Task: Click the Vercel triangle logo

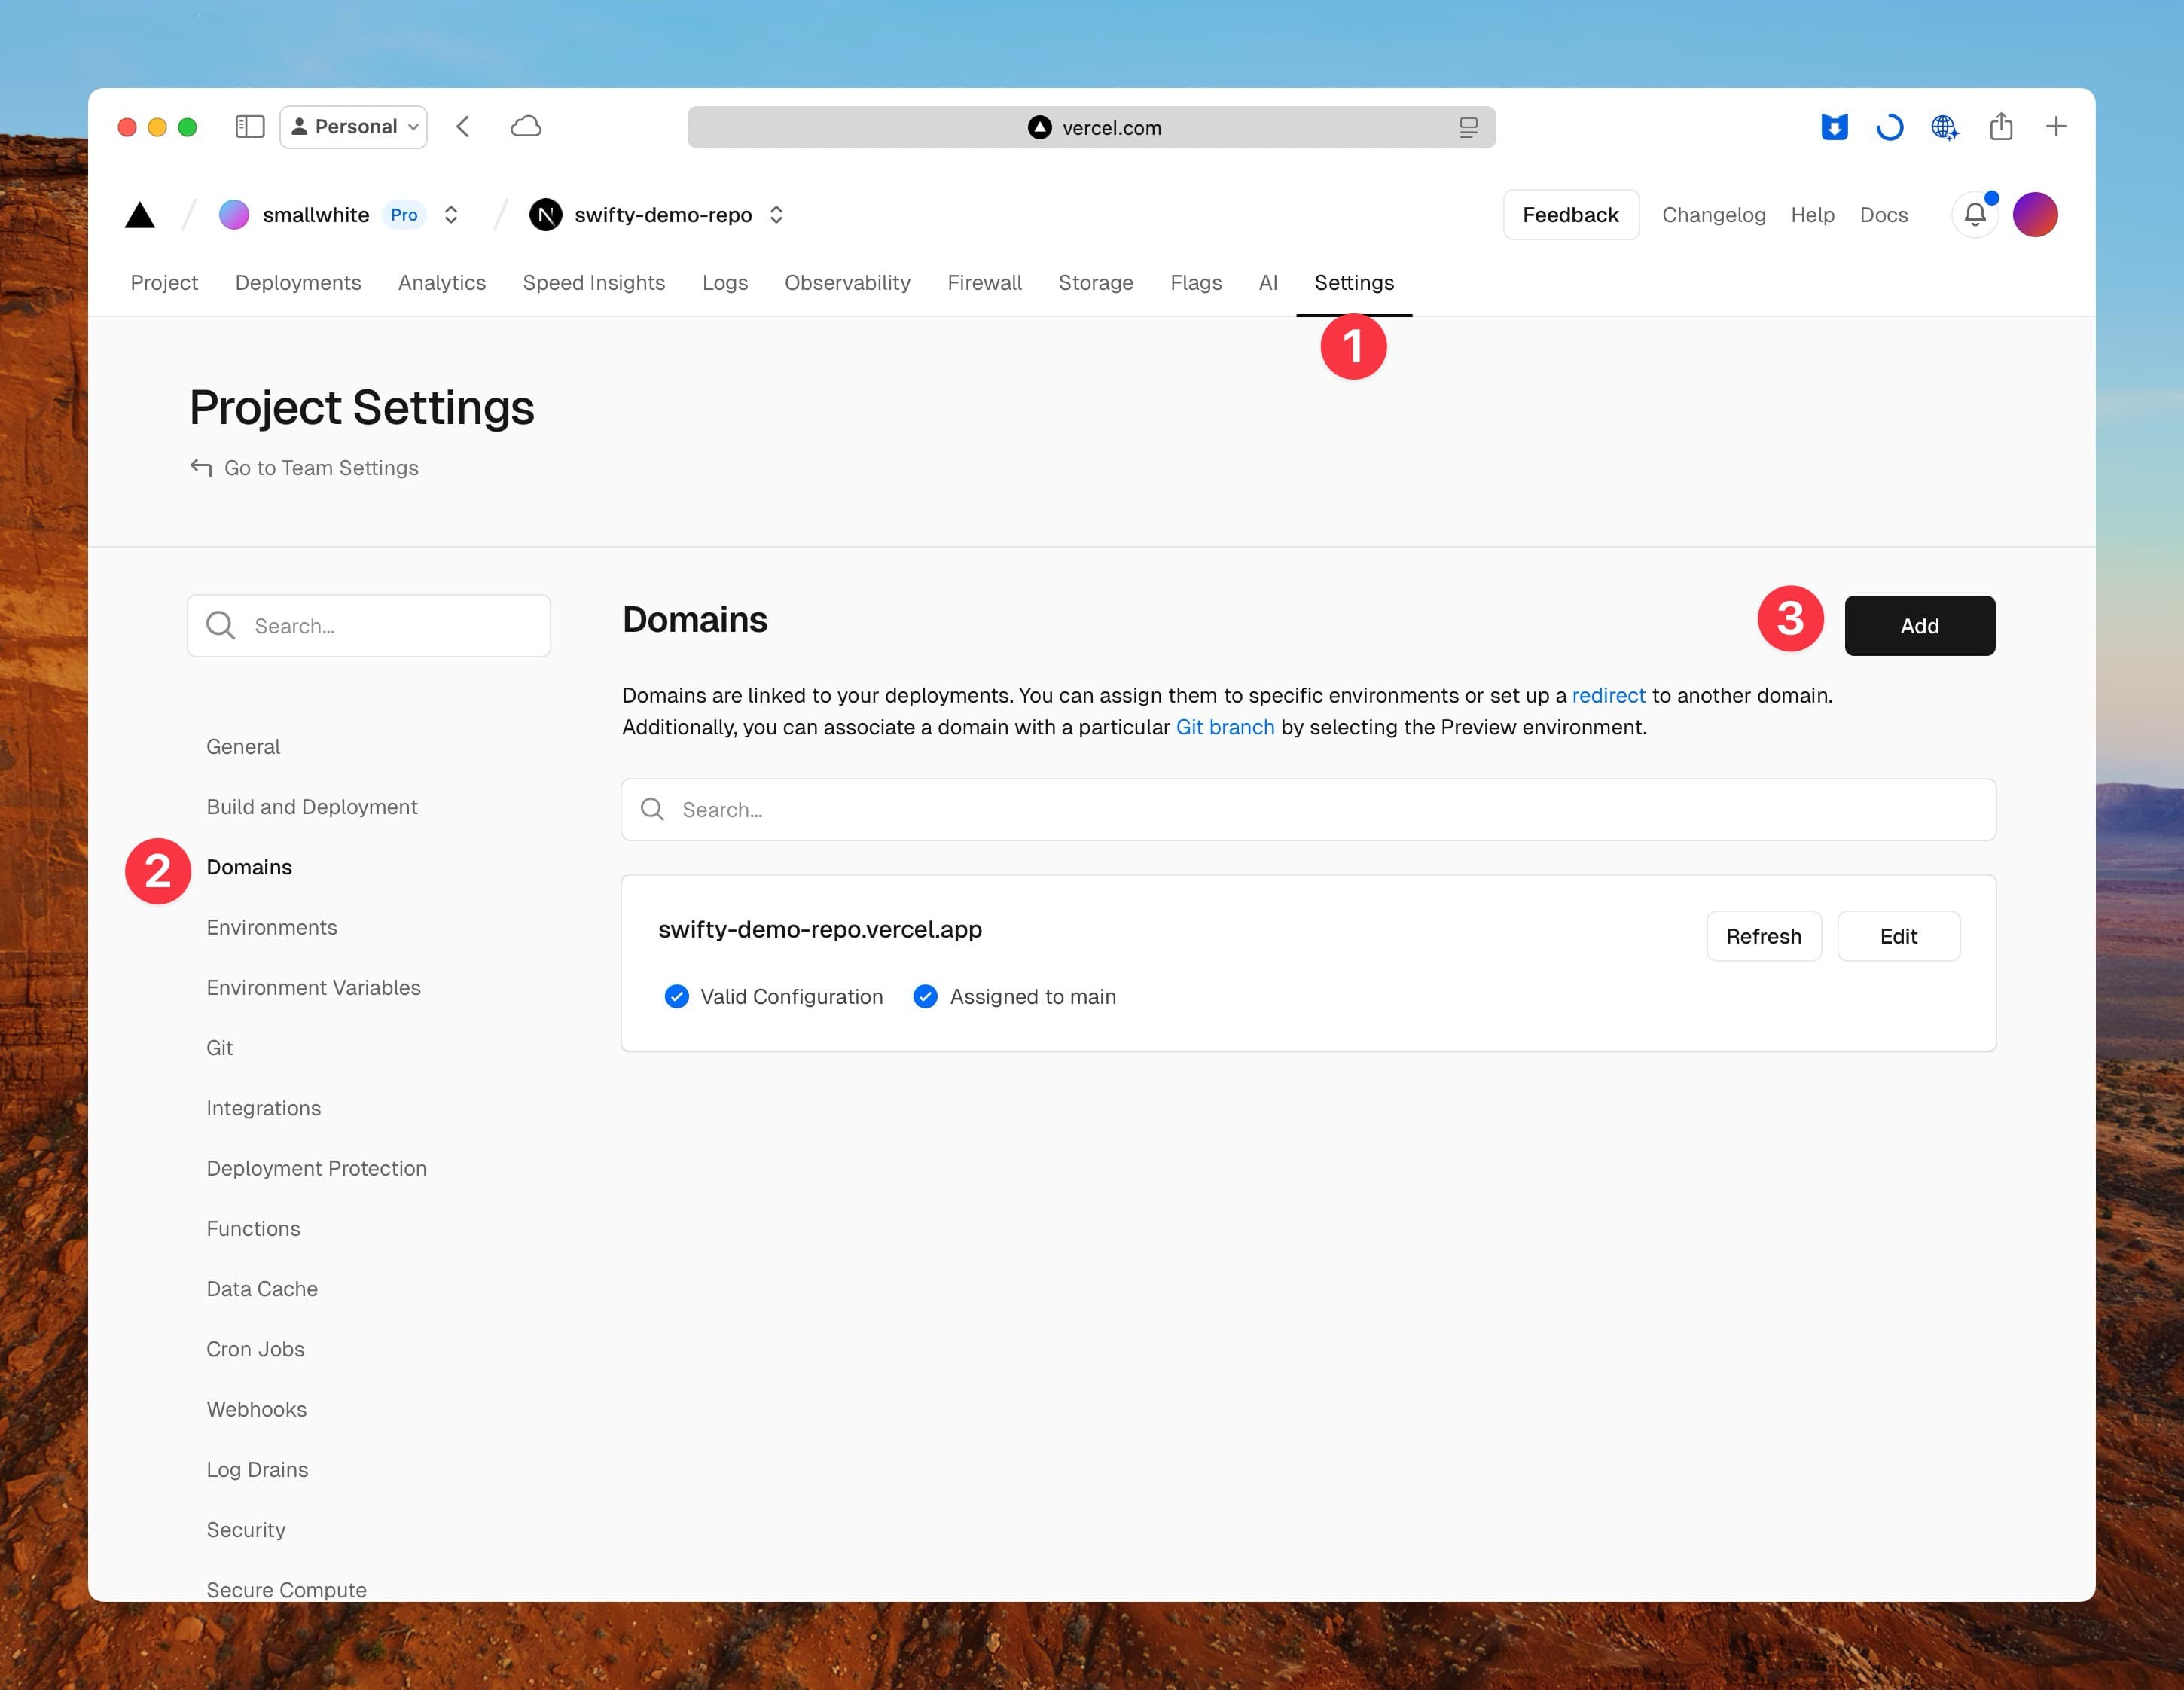Action: (140, 215)
